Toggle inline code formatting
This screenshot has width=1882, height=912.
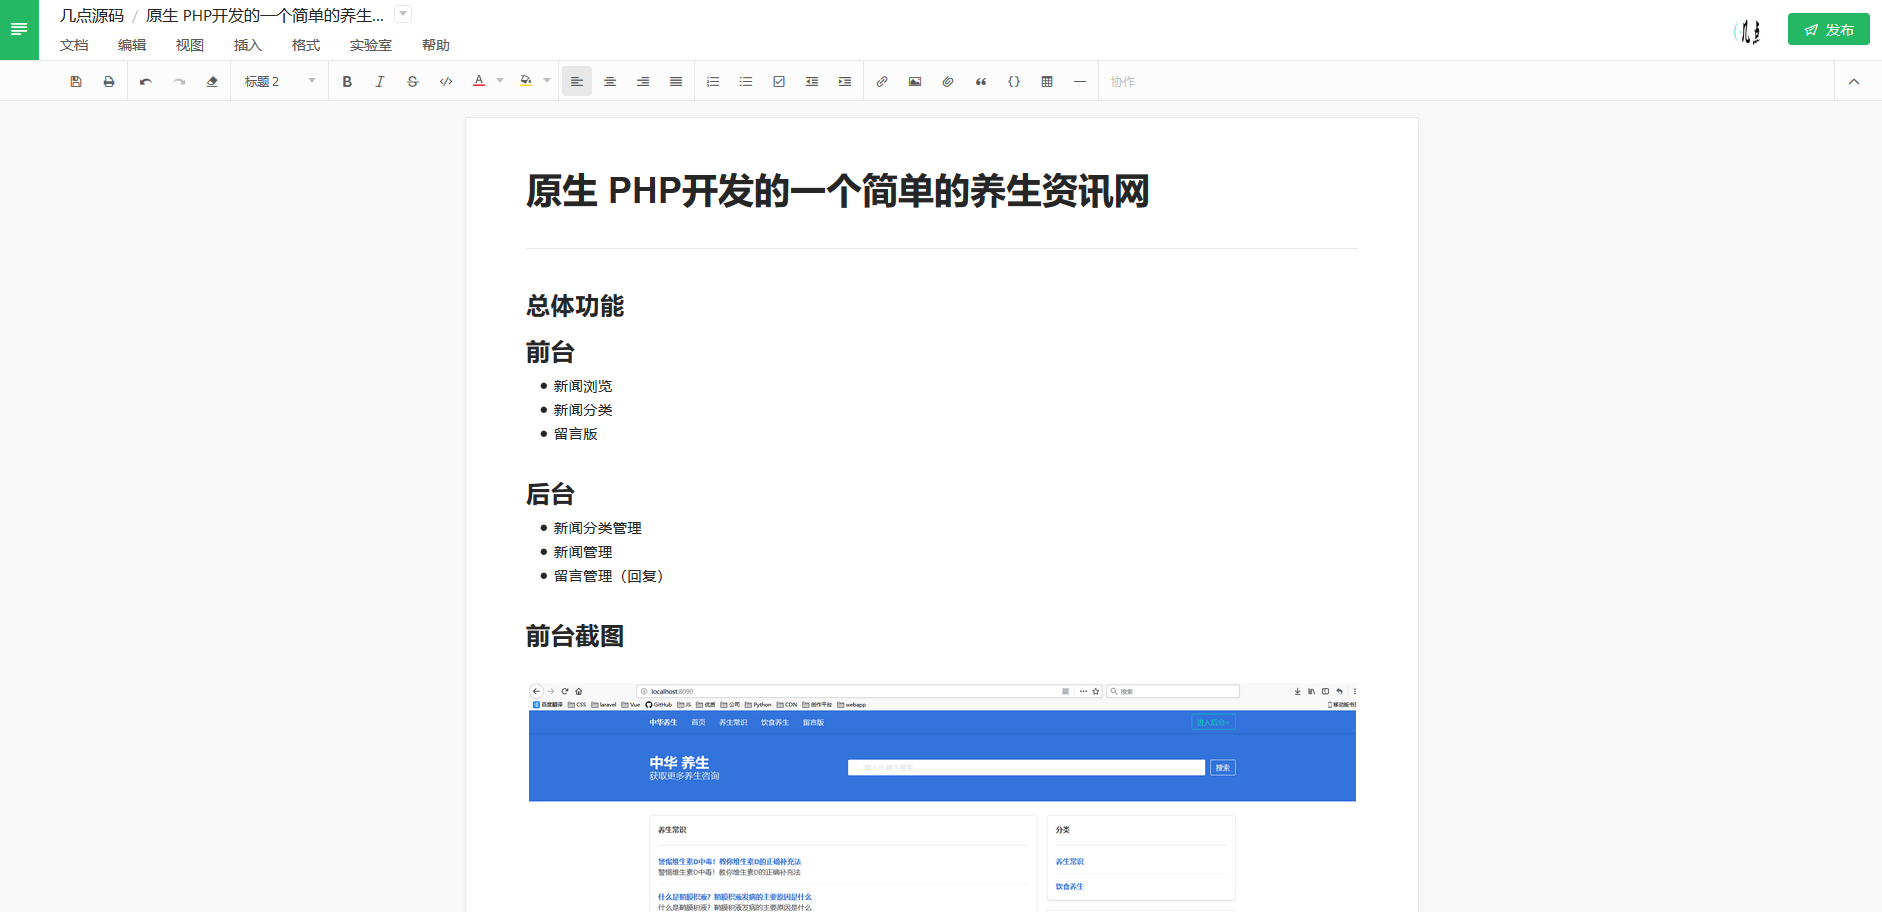[446, 82]
